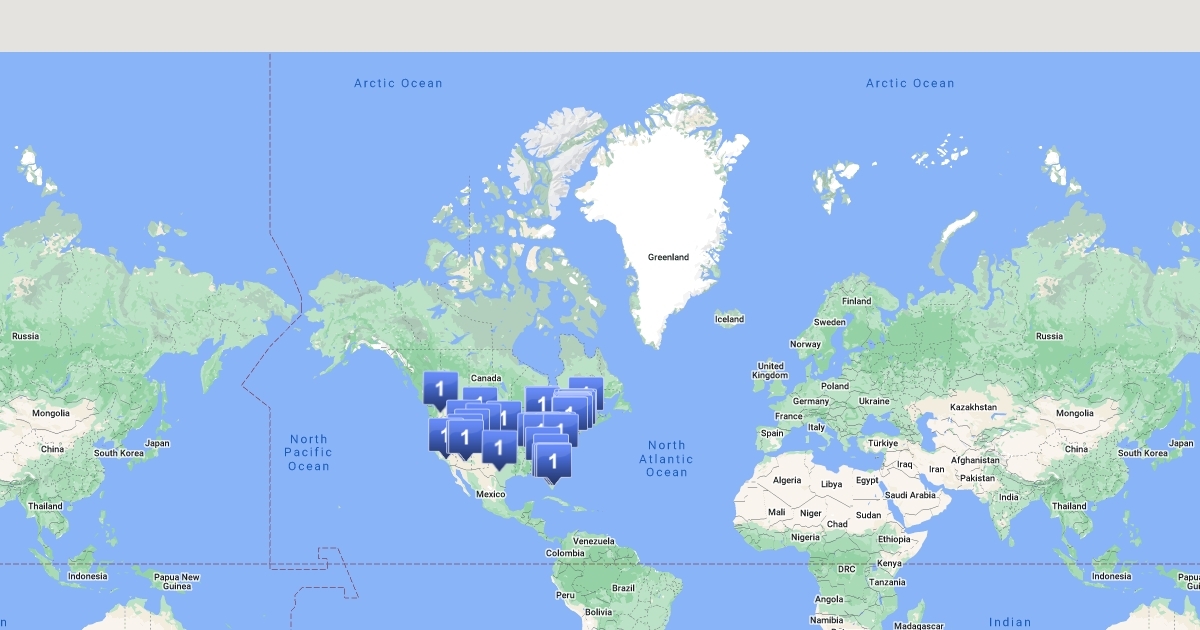Image resolution: width=1200 pixels, height=630 pixels.
Task: Click the Mexico label below the markers
Action: tap(490, 494)
